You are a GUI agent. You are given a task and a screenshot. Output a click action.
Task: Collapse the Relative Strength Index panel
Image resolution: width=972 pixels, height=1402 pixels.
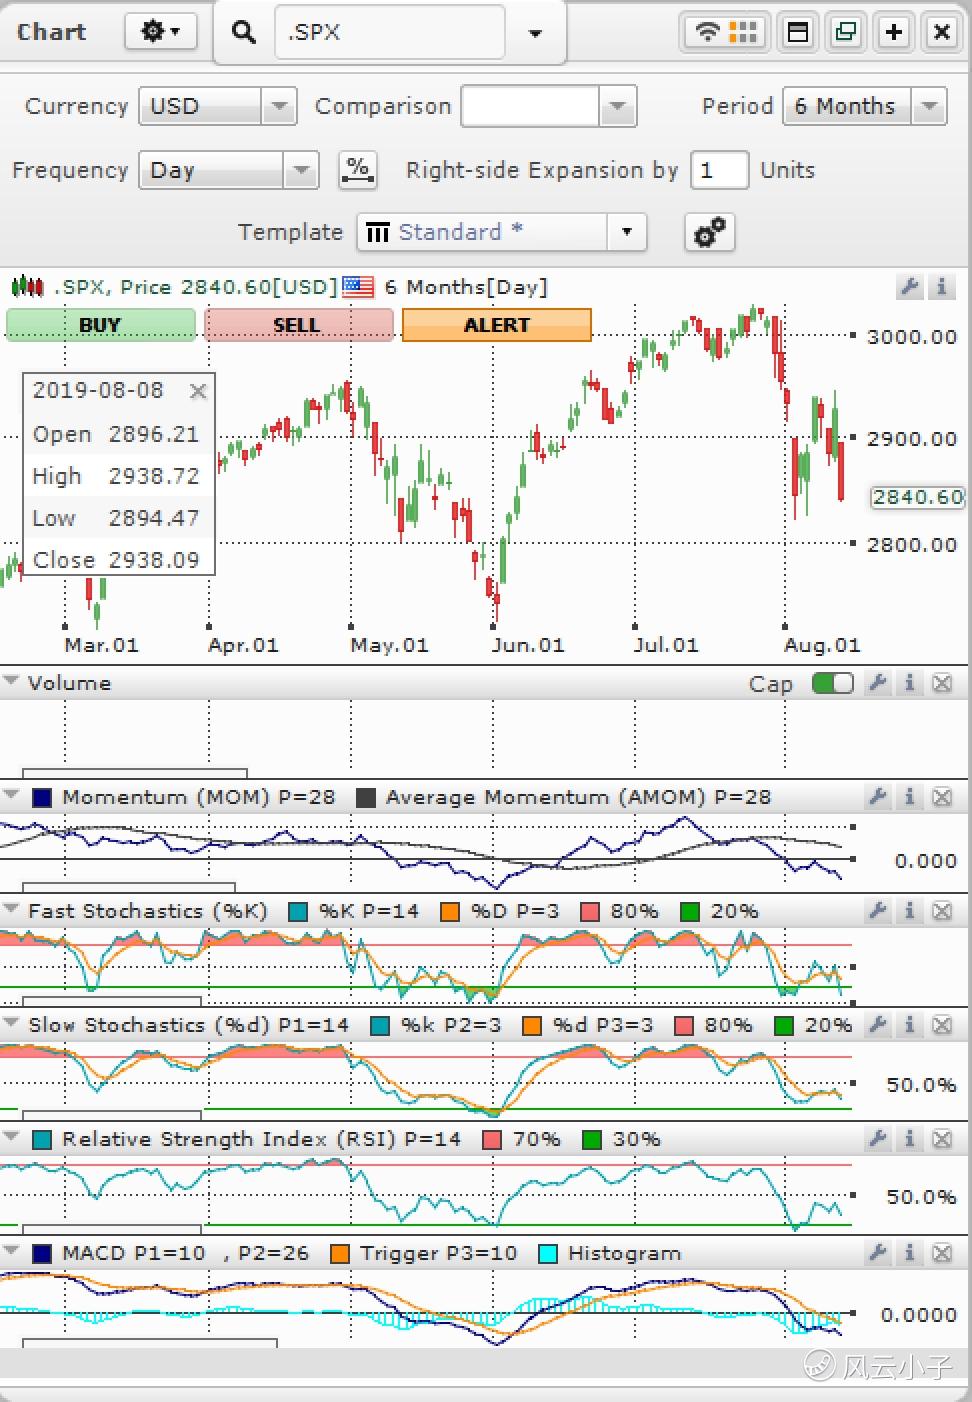pyautogui.click(x=12, y=1138)
